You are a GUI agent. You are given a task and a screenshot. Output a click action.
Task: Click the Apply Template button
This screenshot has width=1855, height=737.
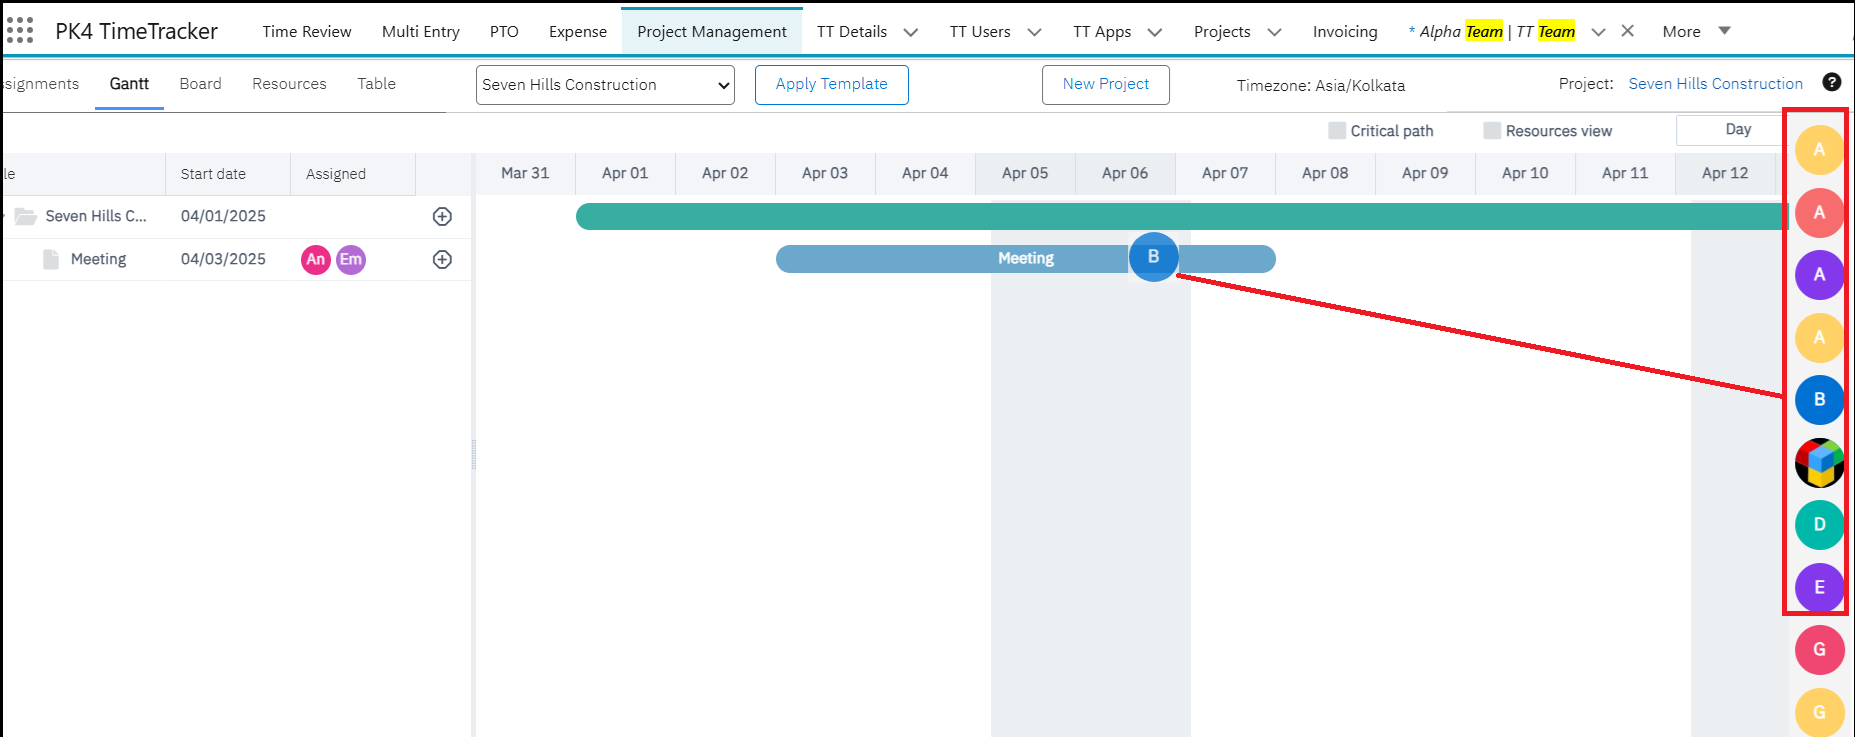832,85
